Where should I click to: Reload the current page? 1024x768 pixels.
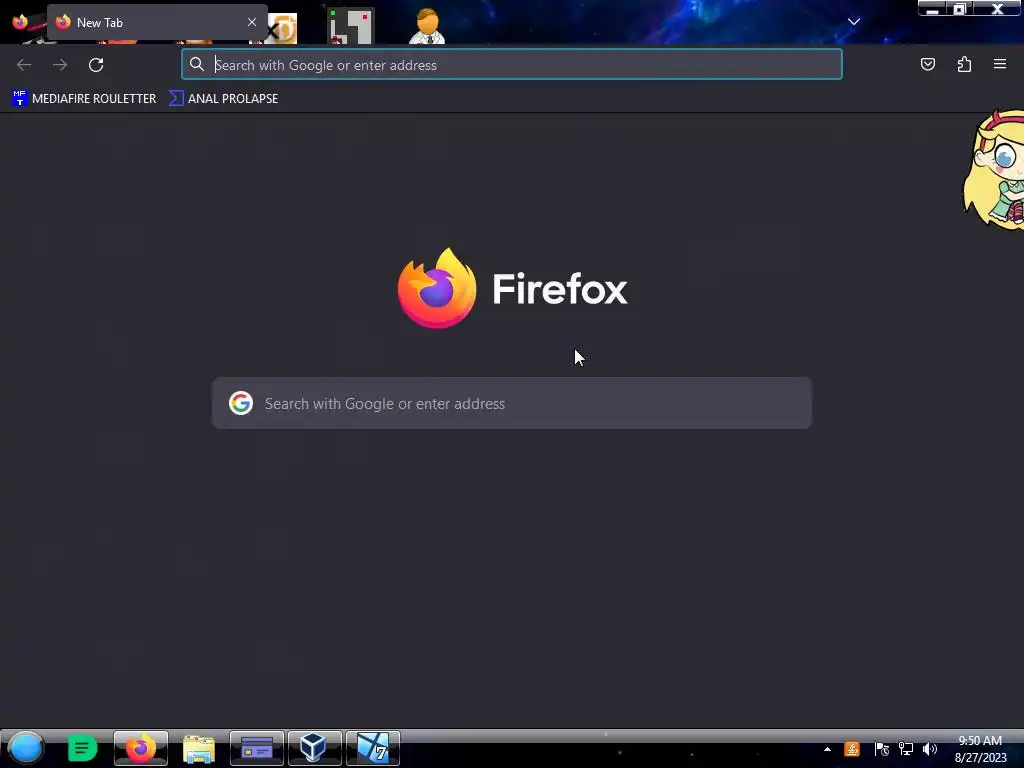96,65
